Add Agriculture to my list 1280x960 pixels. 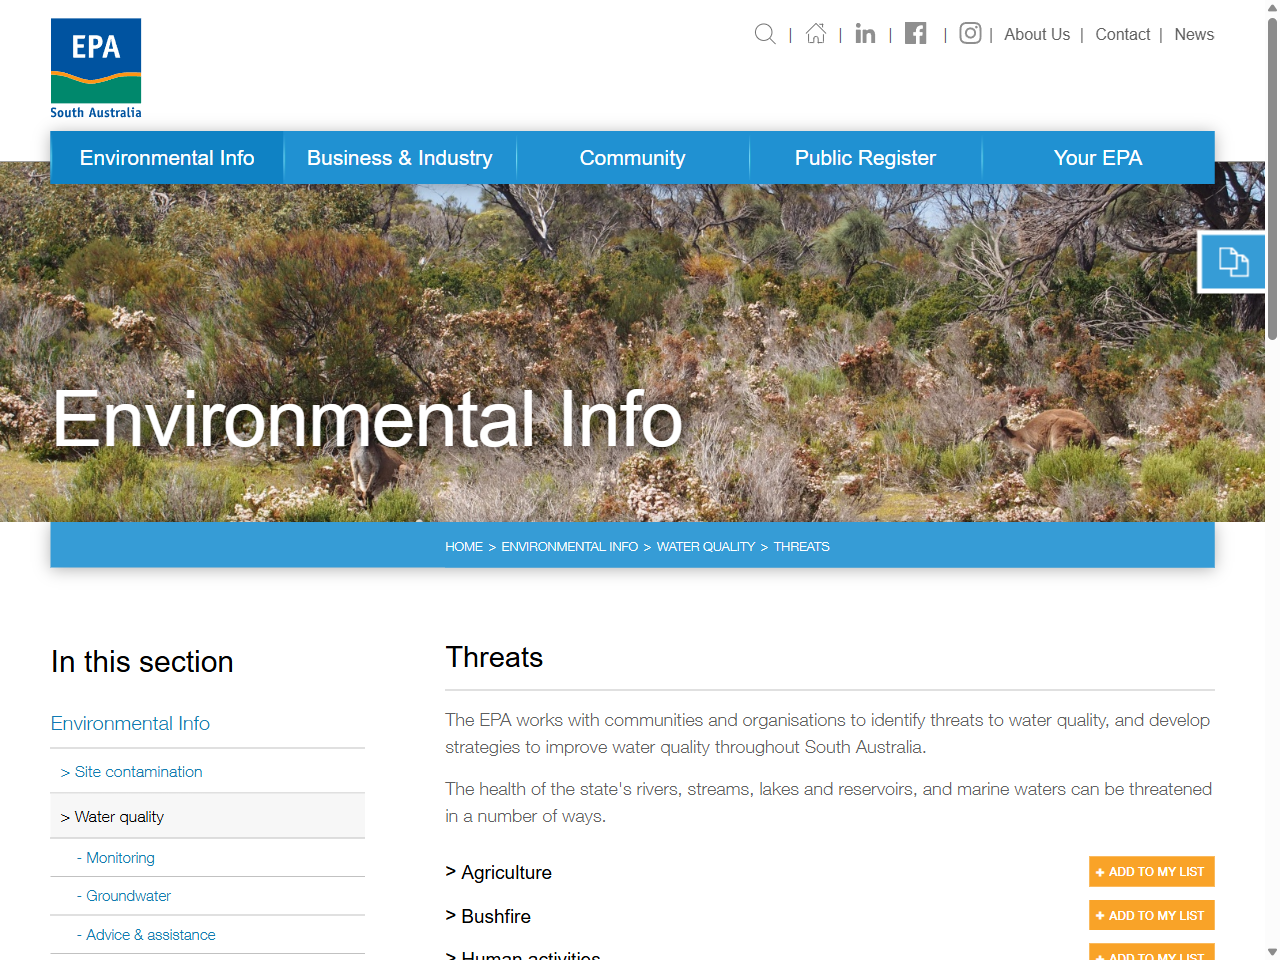pyautogui.click(x=1151, y=871)
